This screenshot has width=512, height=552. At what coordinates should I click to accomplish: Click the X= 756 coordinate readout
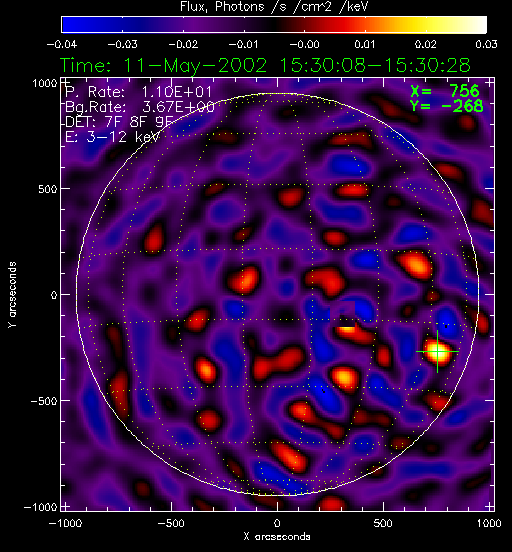(445, 91)
